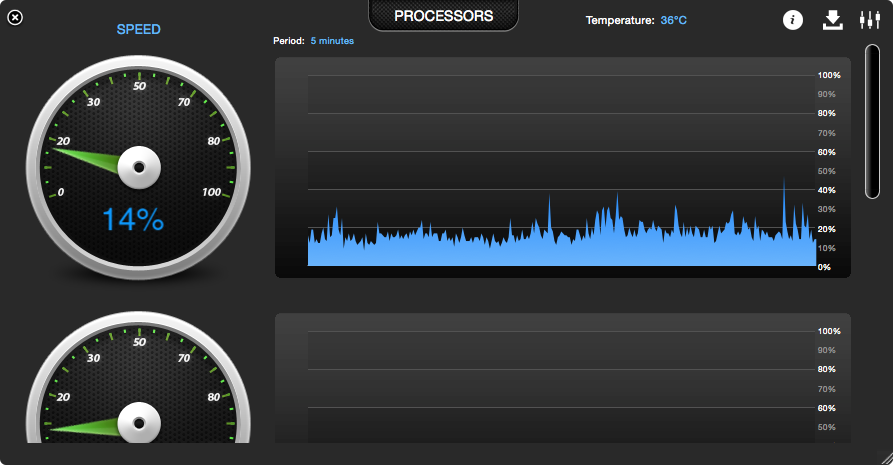Click 40% axis label of first graph
Viewport: 893px width, 465px height.
click(x=827, y=190)
